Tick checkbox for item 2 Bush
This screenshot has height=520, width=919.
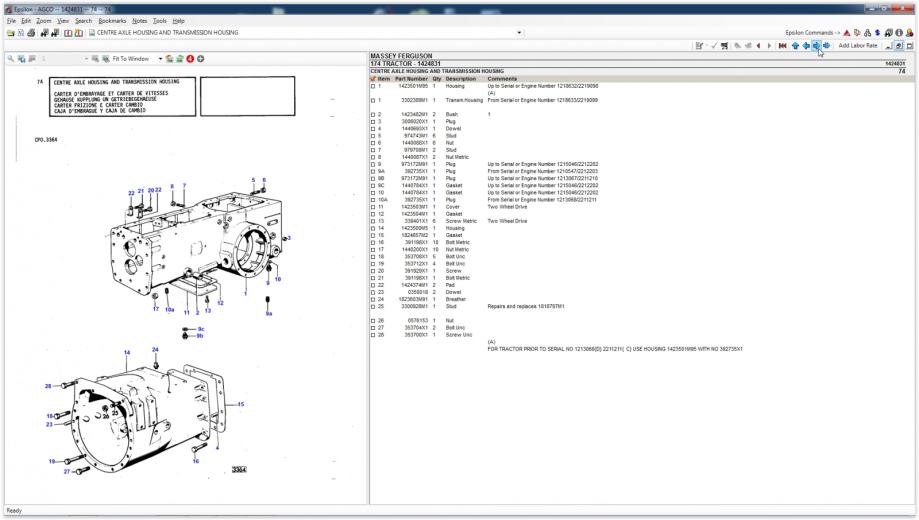click(373, 115)
